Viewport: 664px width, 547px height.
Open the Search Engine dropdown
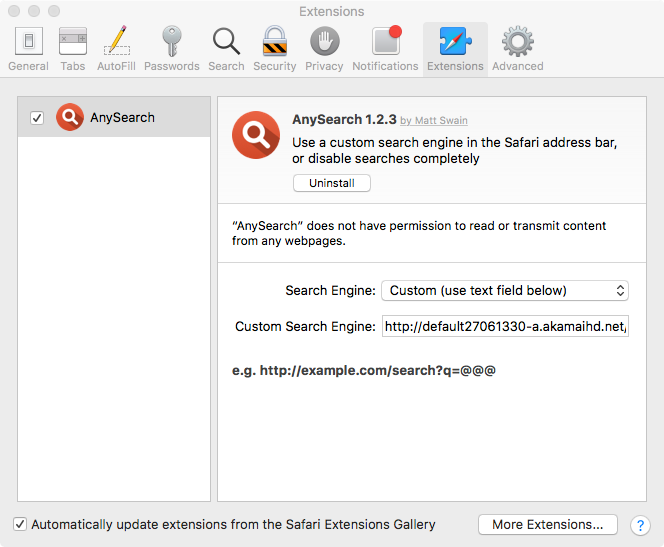coord(505,290)
